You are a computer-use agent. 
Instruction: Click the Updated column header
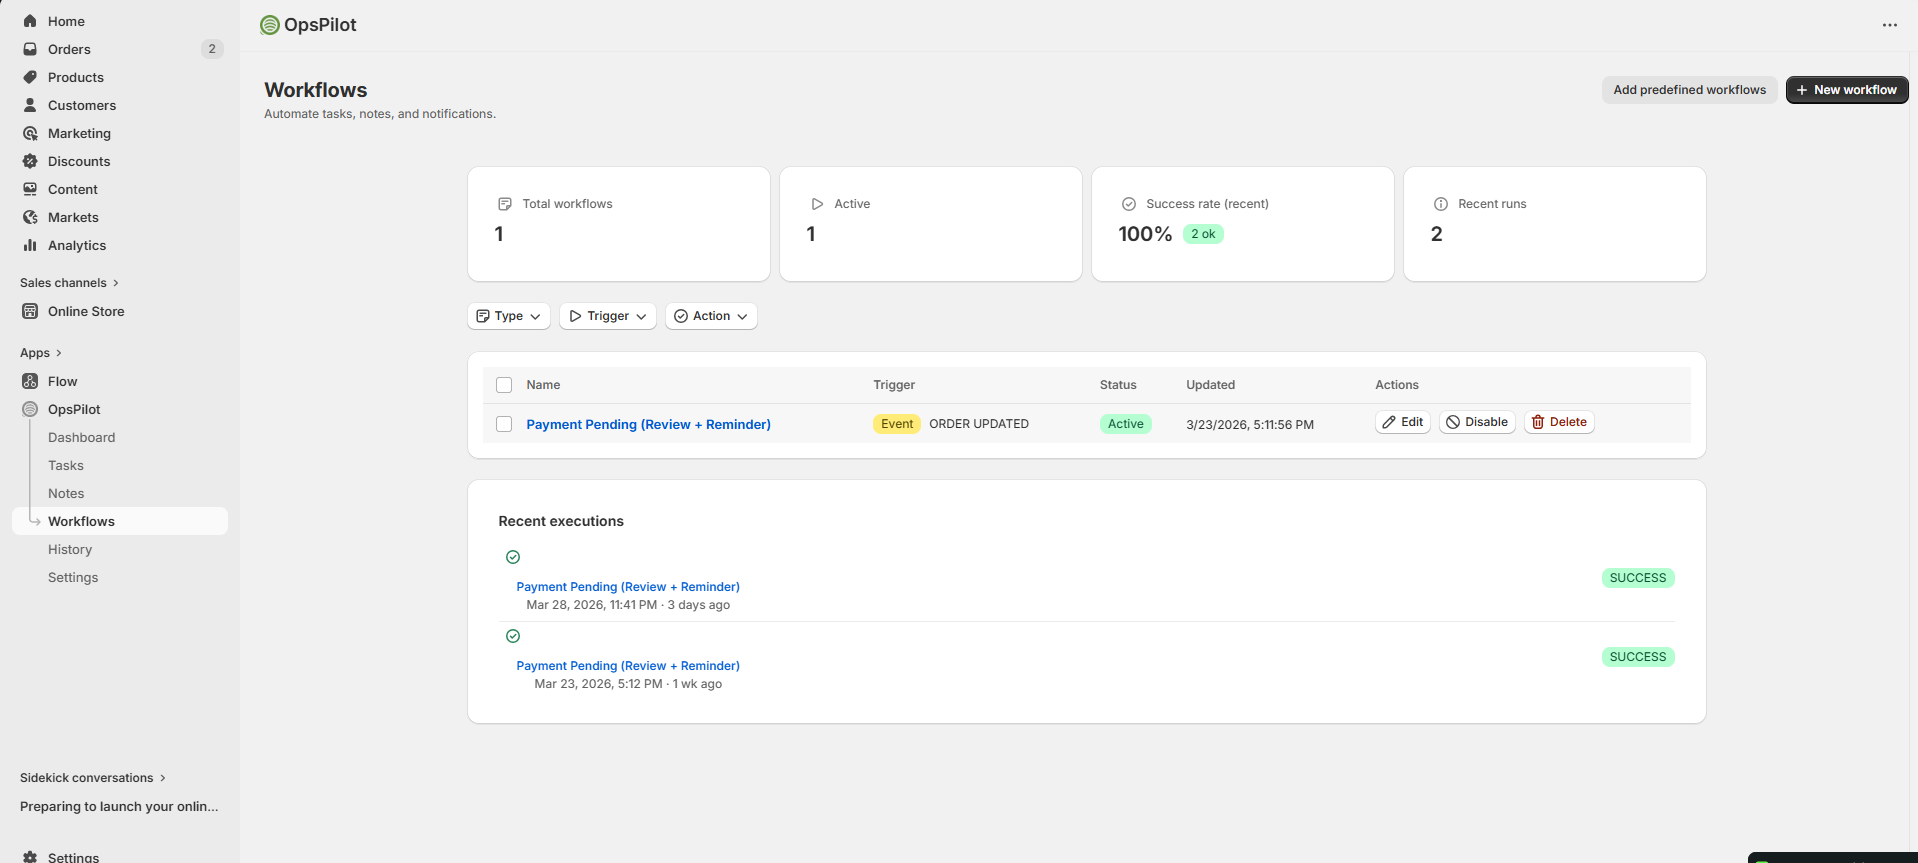1210,385
